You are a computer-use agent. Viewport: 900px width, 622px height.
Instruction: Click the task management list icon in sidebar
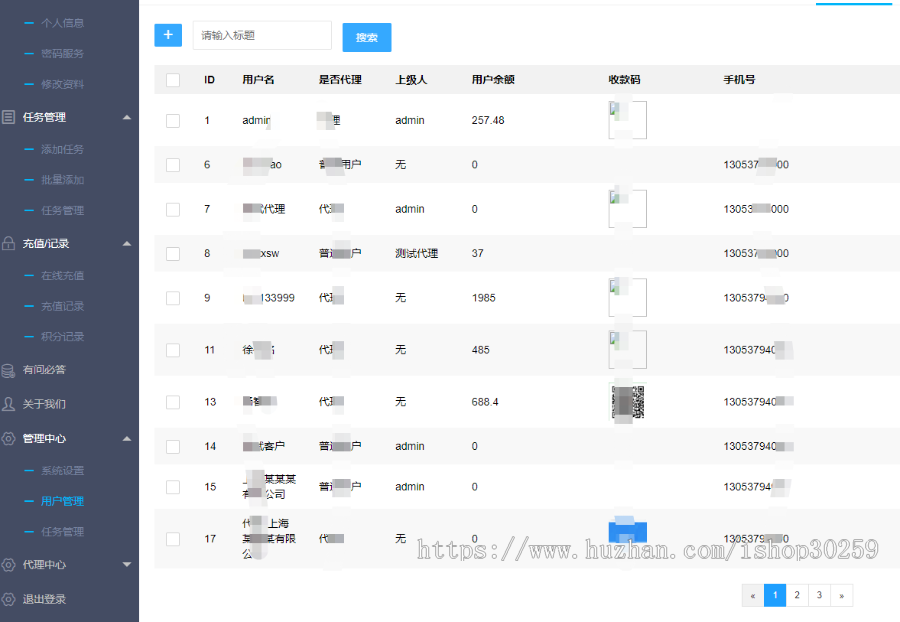coord(9,117)
